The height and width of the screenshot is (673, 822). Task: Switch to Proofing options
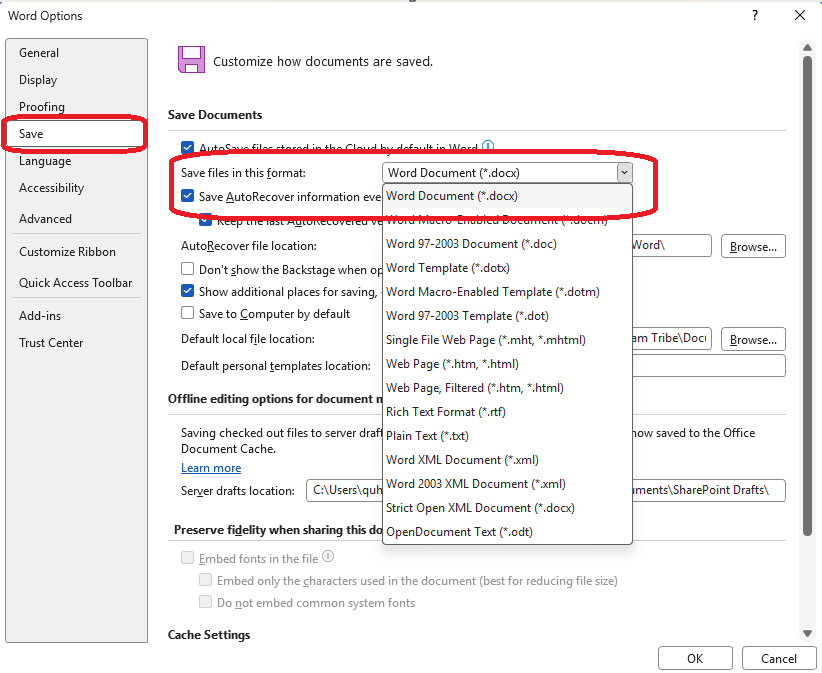[76, 106]
